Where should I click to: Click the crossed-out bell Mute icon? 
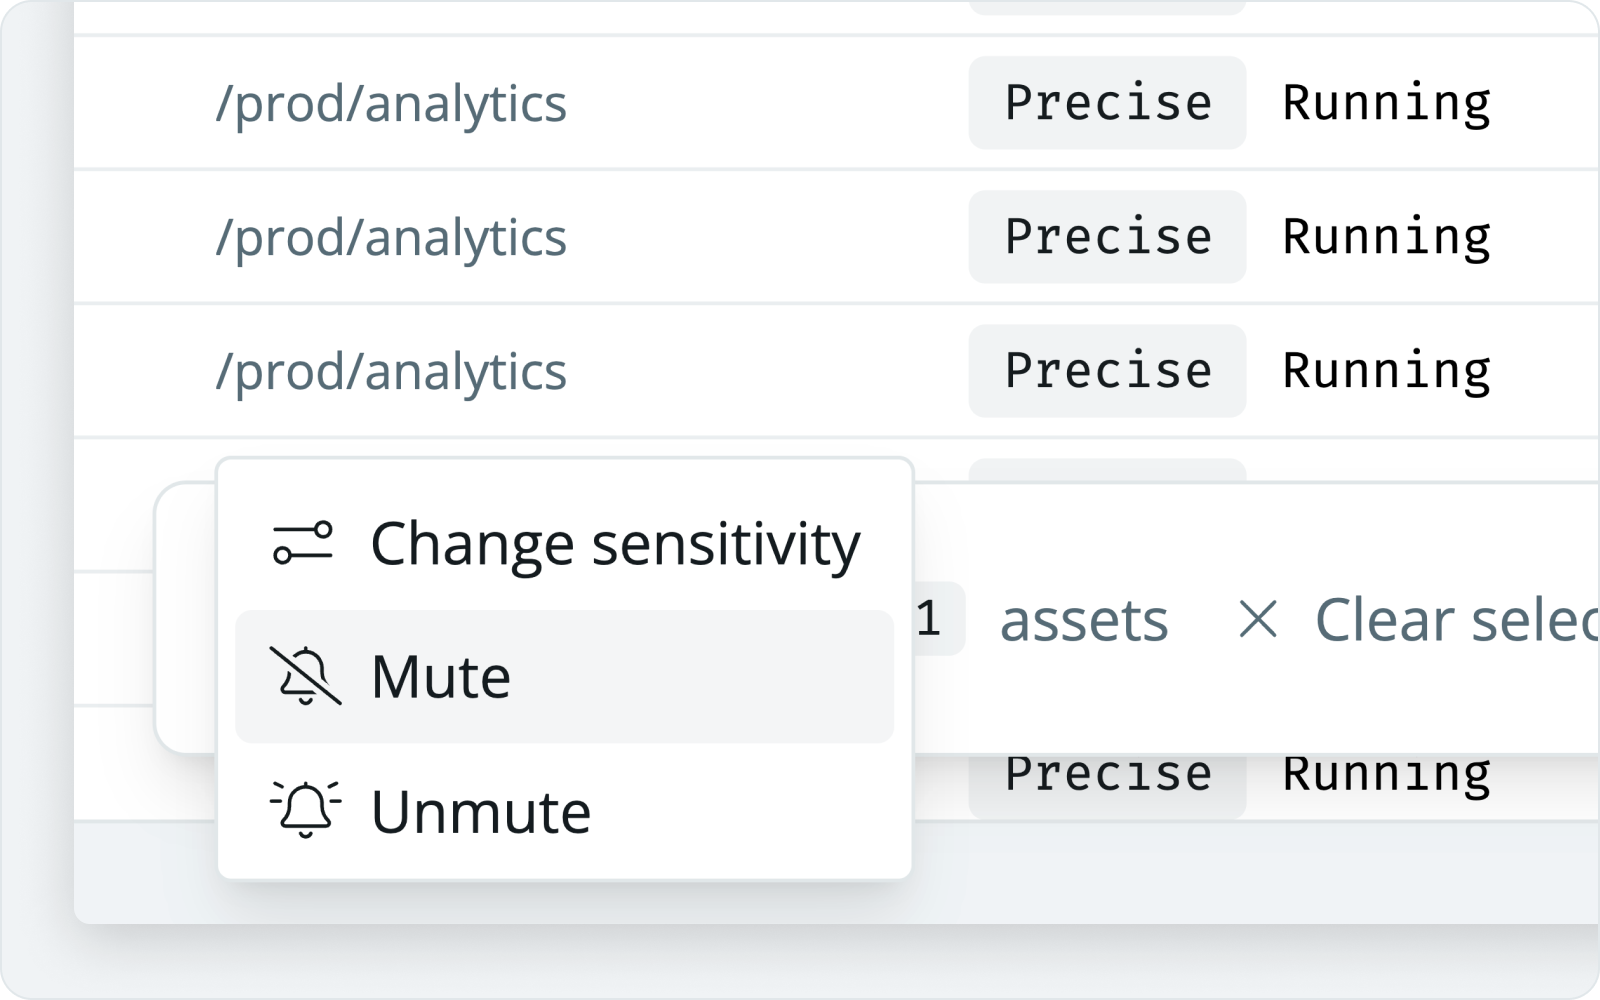tap(305, 676)
